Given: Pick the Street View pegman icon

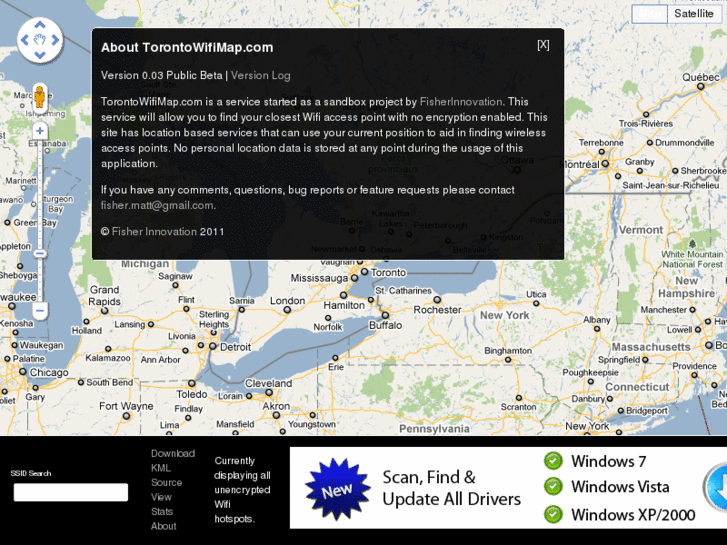Looking at the screenshot, I should (x=40, y=97).
